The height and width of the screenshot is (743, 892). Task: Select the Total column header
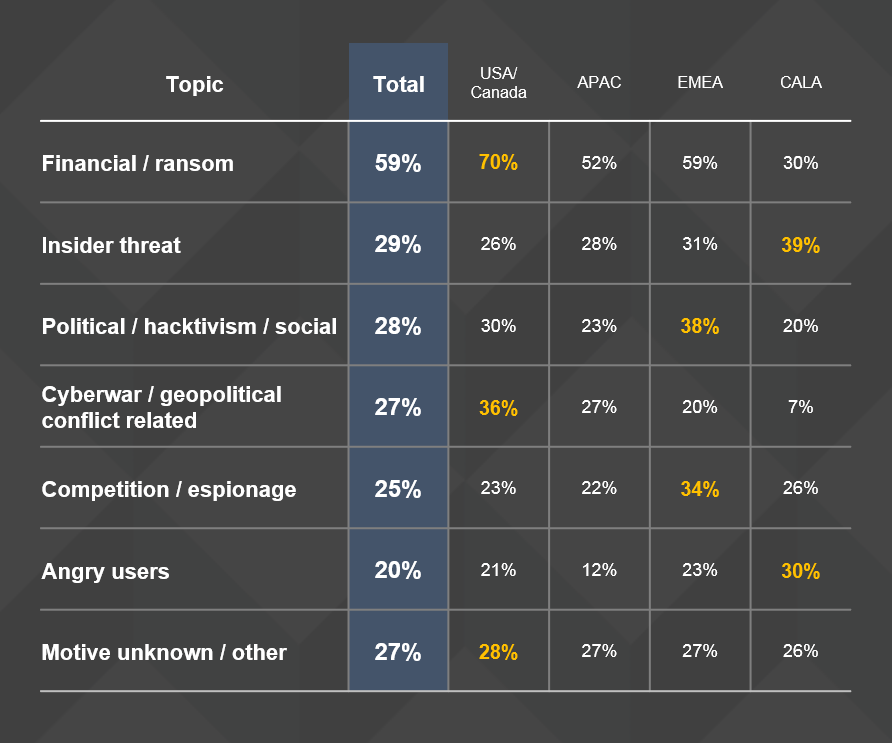[398, 85]
